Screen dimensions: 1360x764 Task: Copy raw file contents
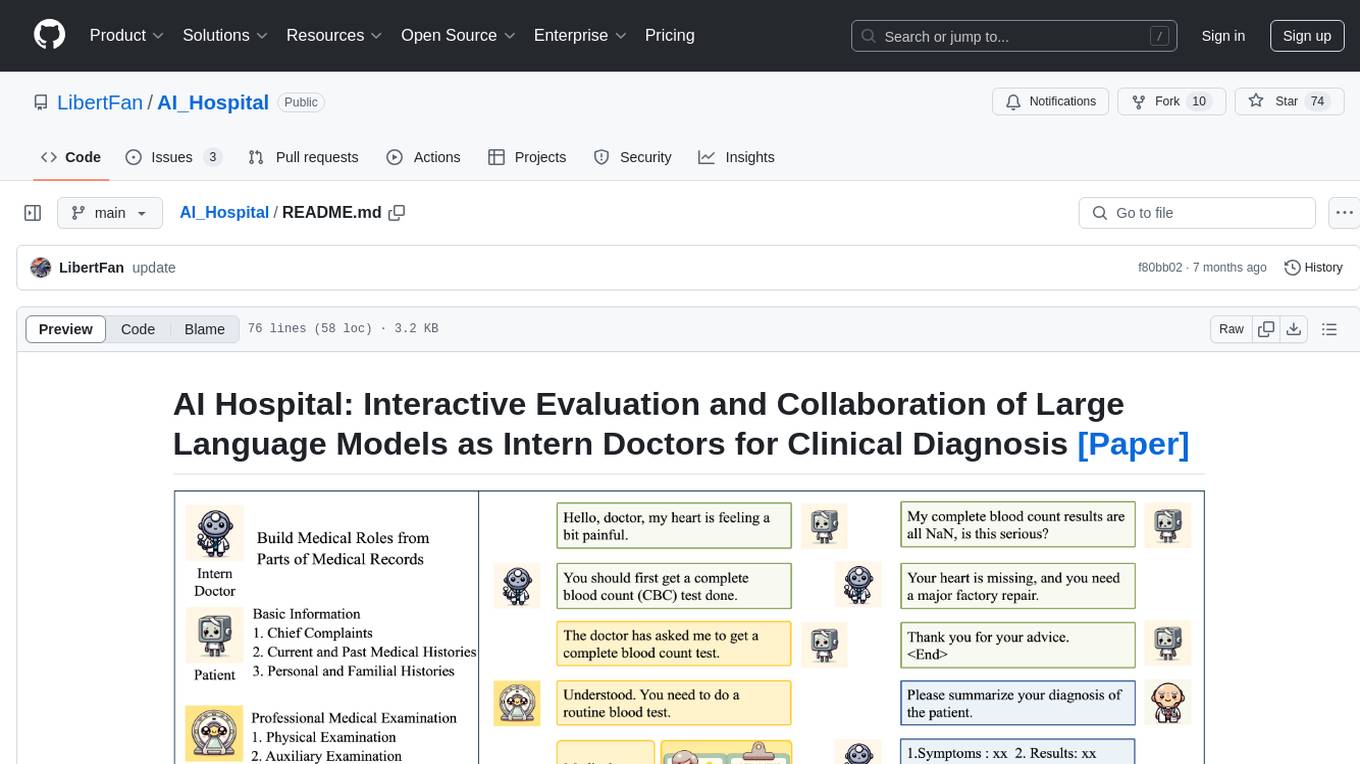[1266, 329]
